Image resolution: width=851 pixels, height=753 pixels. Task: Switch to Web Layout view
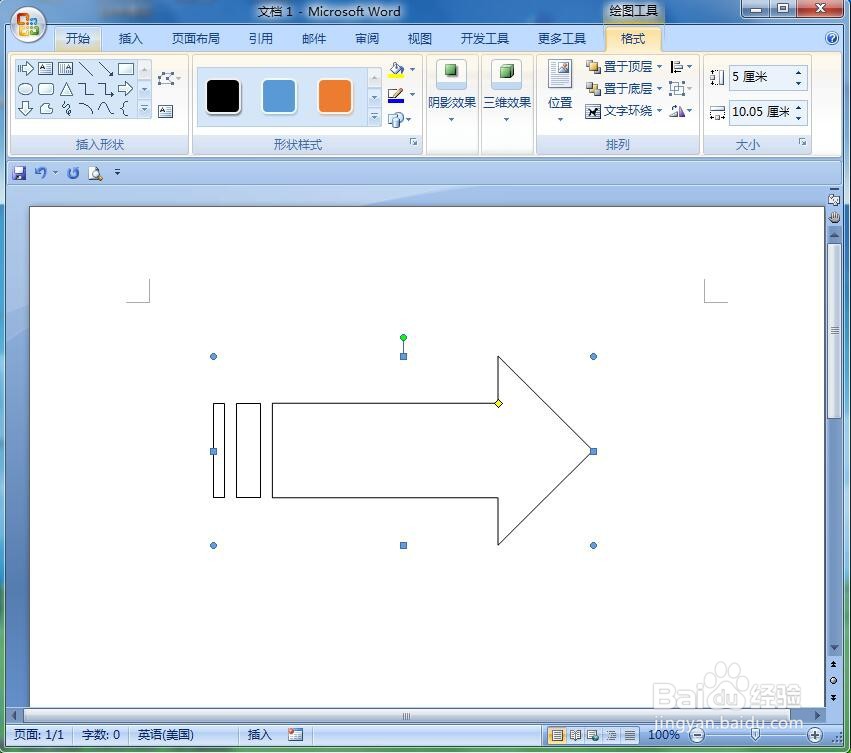tap(593, 735)
